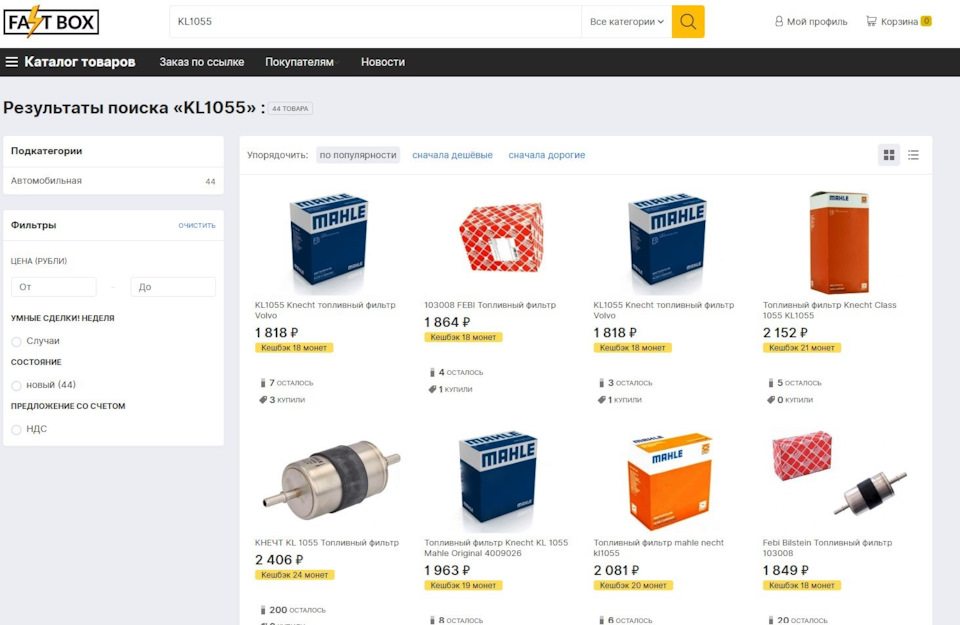Click price '1 864 ₽'
960x625 pixels.
(x=447, y=322)
